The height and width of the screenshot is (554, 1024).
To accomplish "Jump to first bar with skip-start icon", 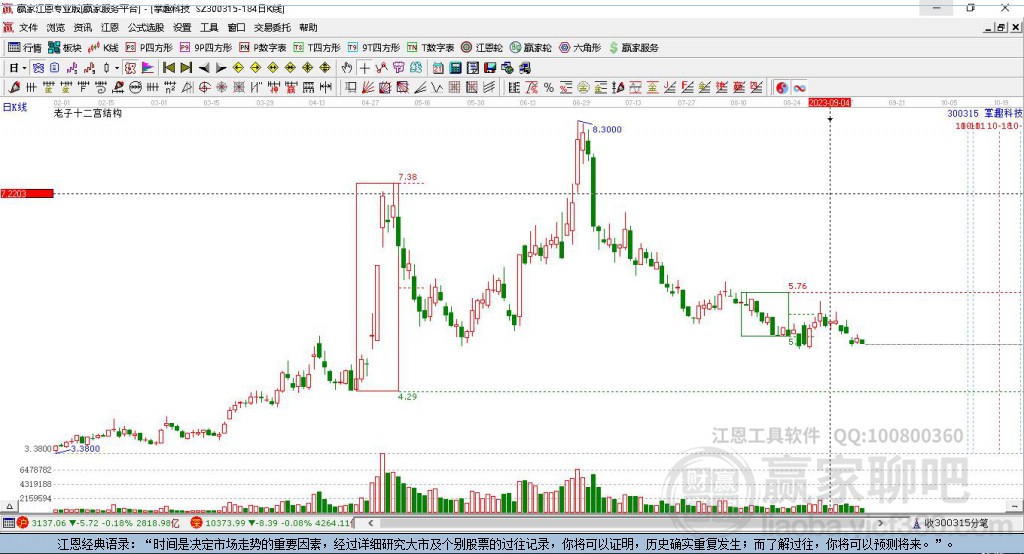I will pyautogui.click(x=168, y=68).
